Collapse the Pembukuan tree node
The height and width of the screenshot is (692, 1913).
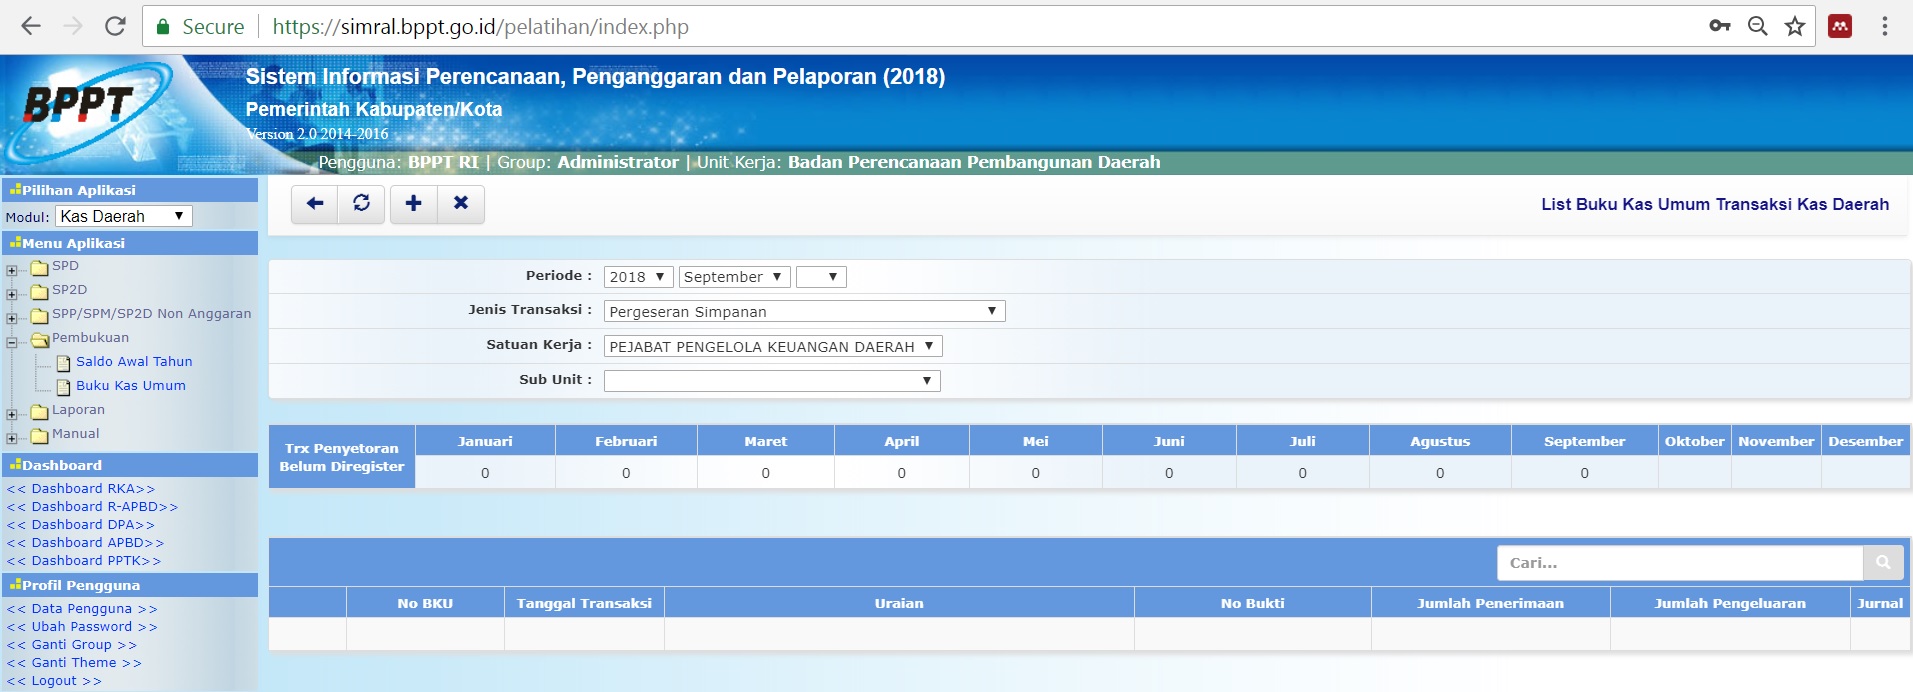coord(12,342)
